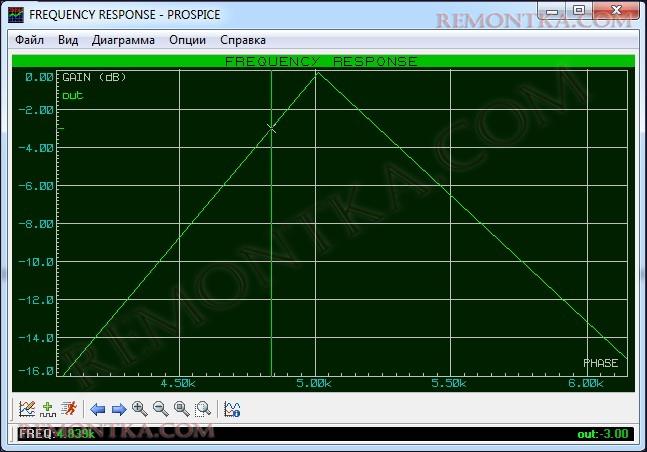The height and width of the screenshot is (452, 647).
Task: Zoom out with the magnifier minus icon
Action: (x=160, y=408)
